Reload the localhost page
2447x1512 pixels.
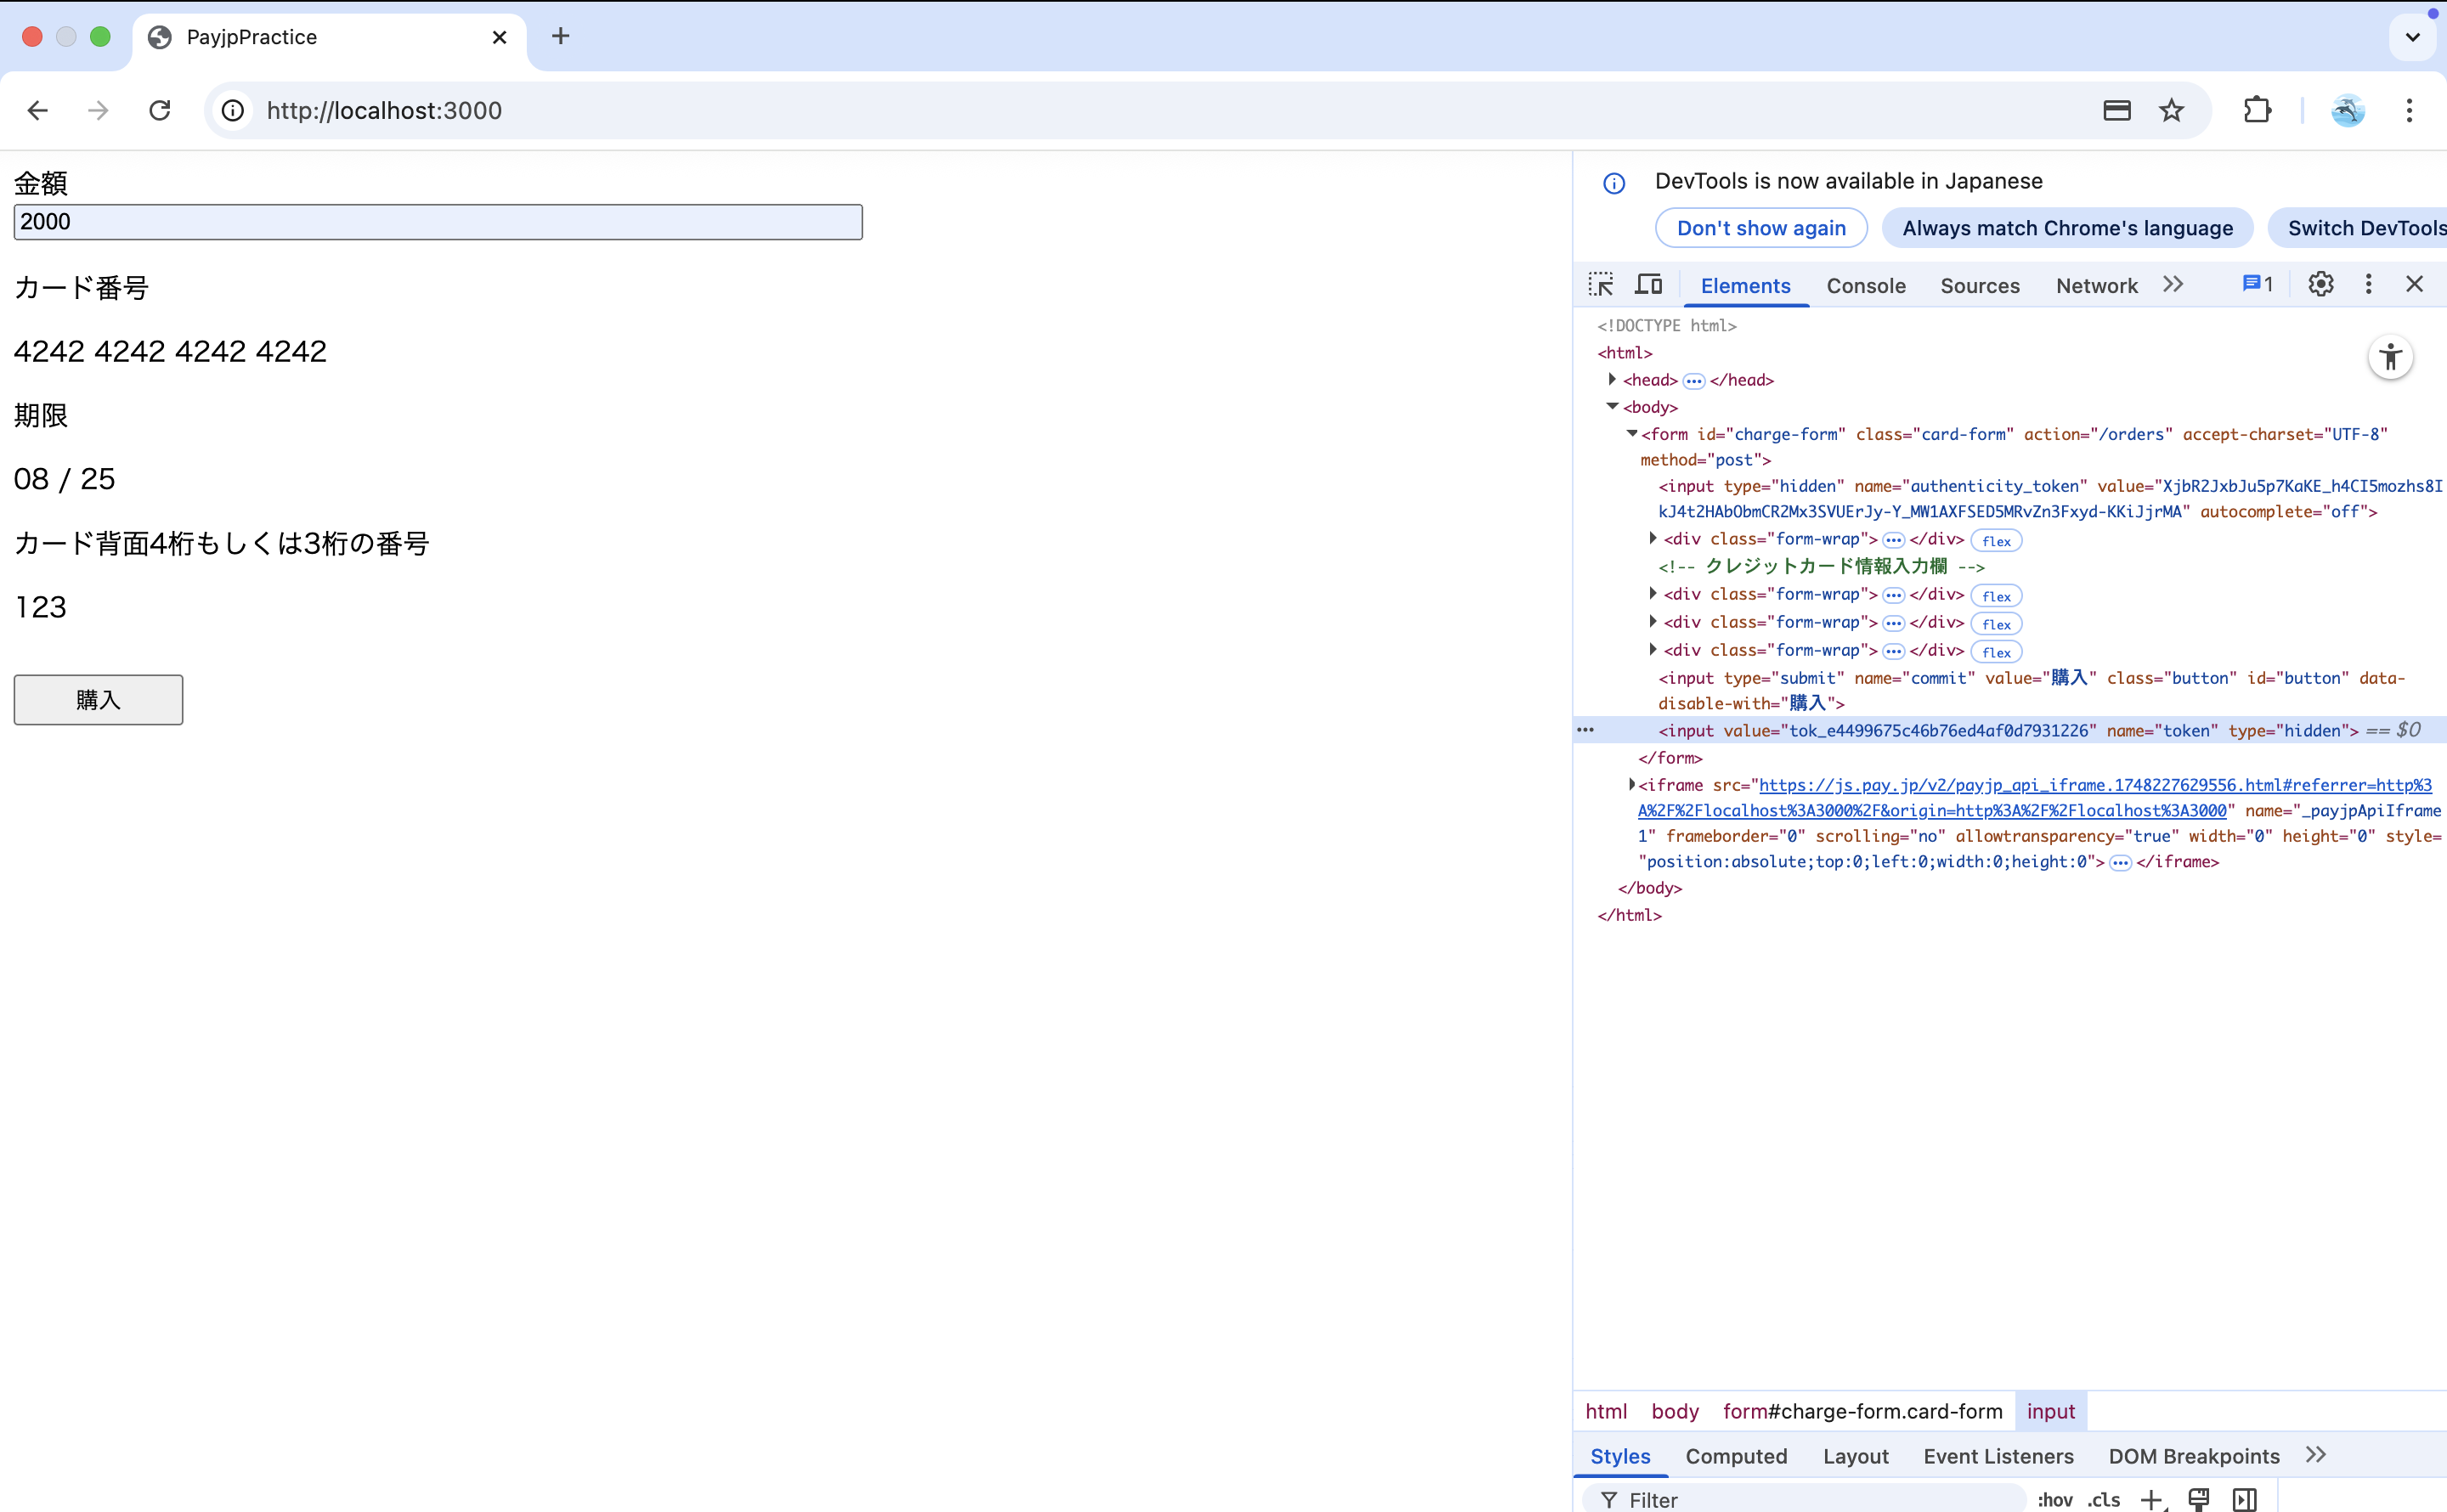(x=160, y=111)
